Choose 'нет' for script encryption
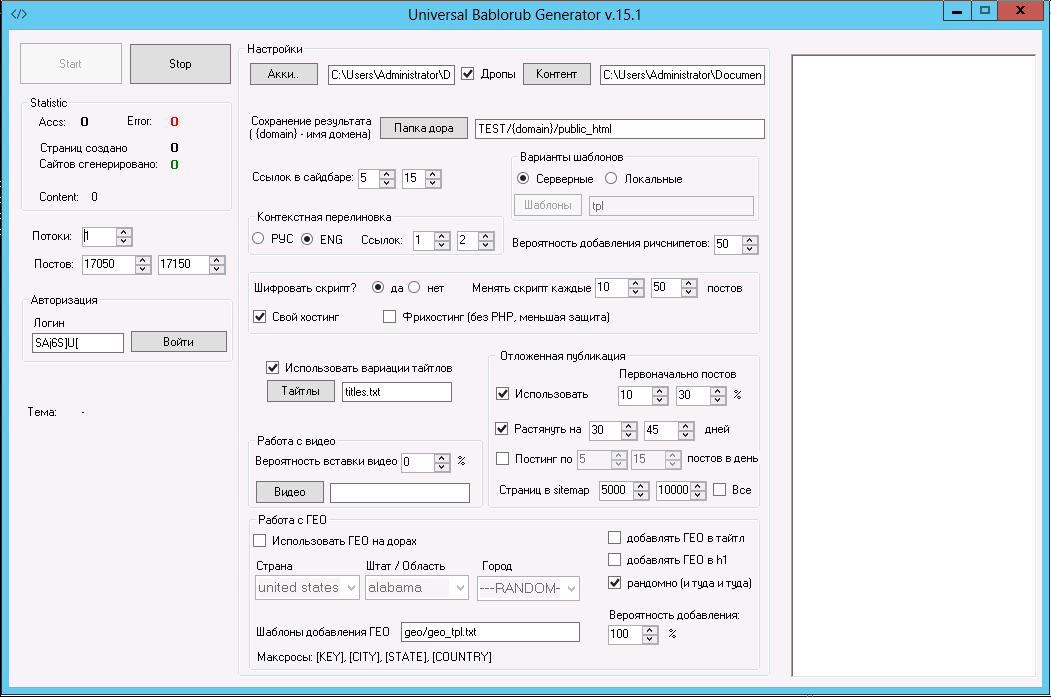1051x697 pixels. (x=414, y=288)
